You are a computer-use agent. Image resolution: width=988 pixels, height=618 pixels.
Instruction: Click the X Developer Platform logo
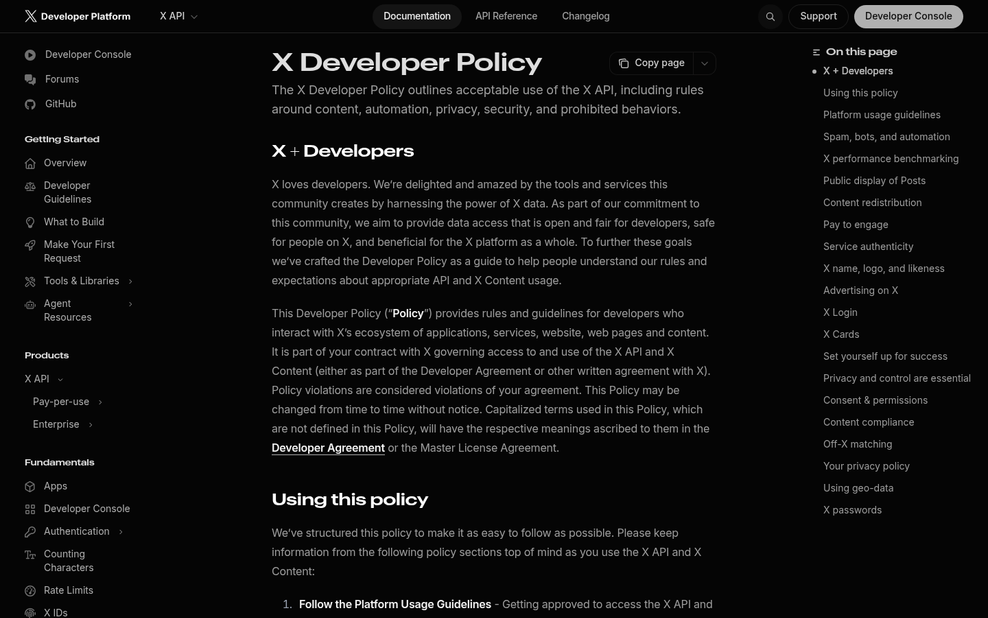tap(78, 16)
